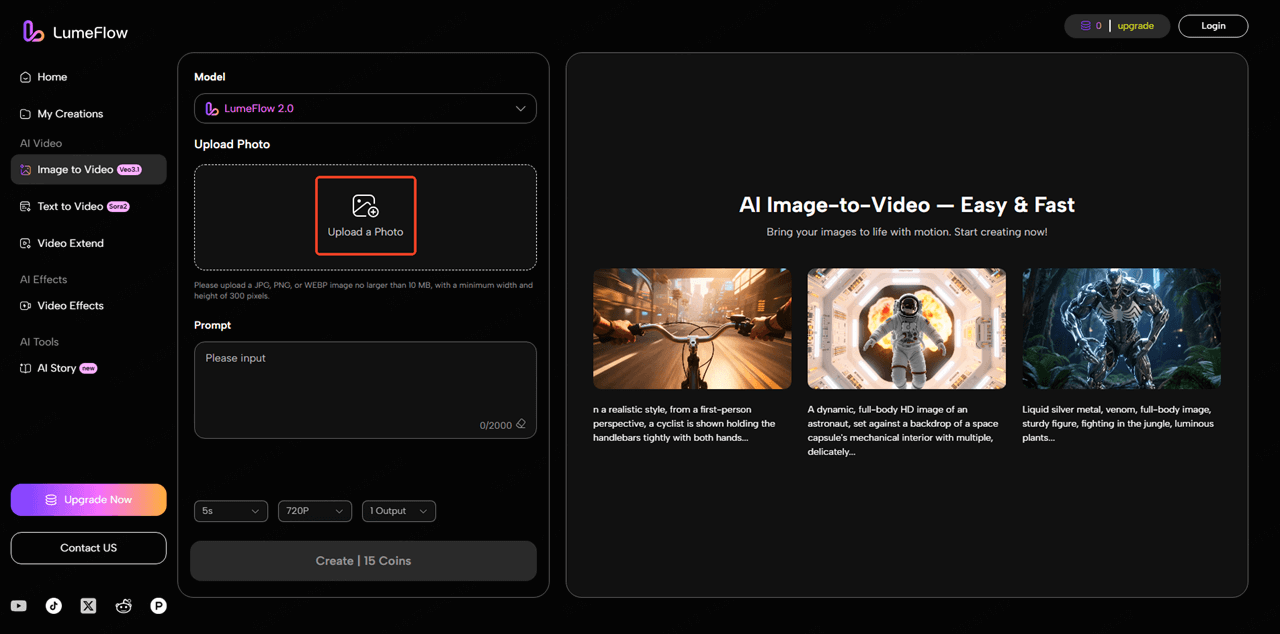
Task: Expand the 720P resolution dropdown
Action: coord(314,511)
